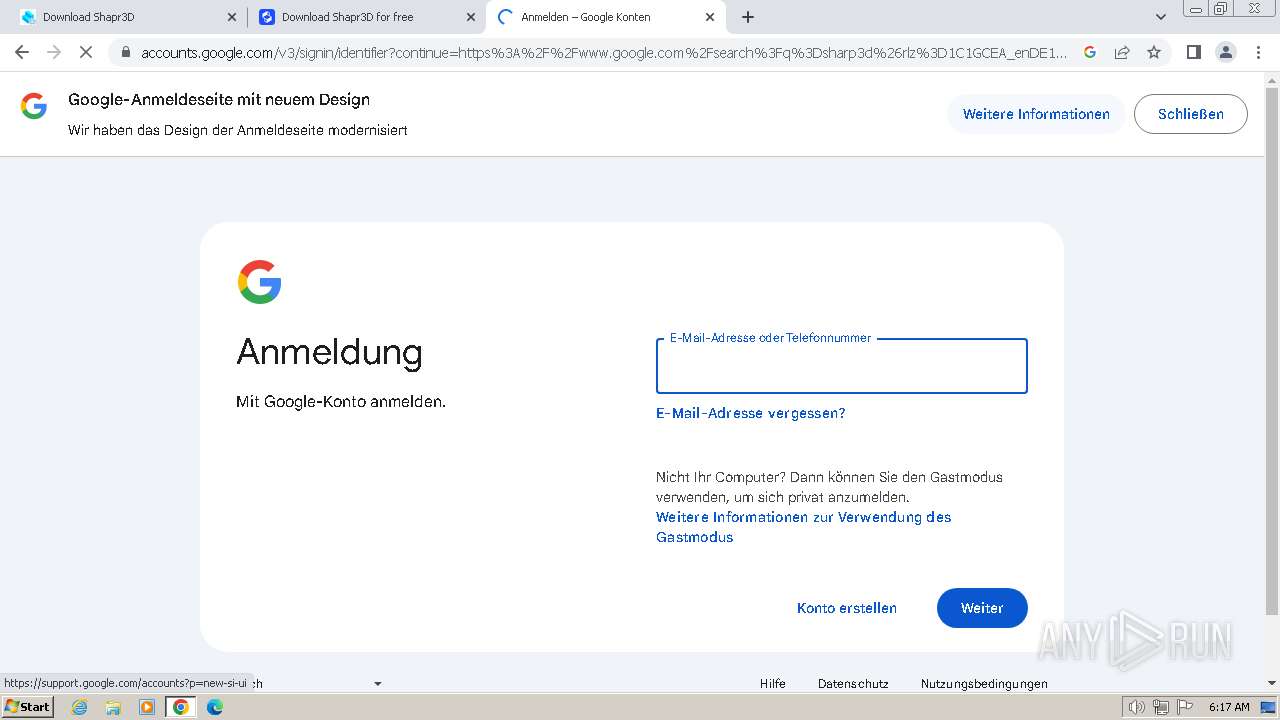The height and width of the screenshot is (720, 1280).
Task: Go back to the previous page
Action: 22,52
